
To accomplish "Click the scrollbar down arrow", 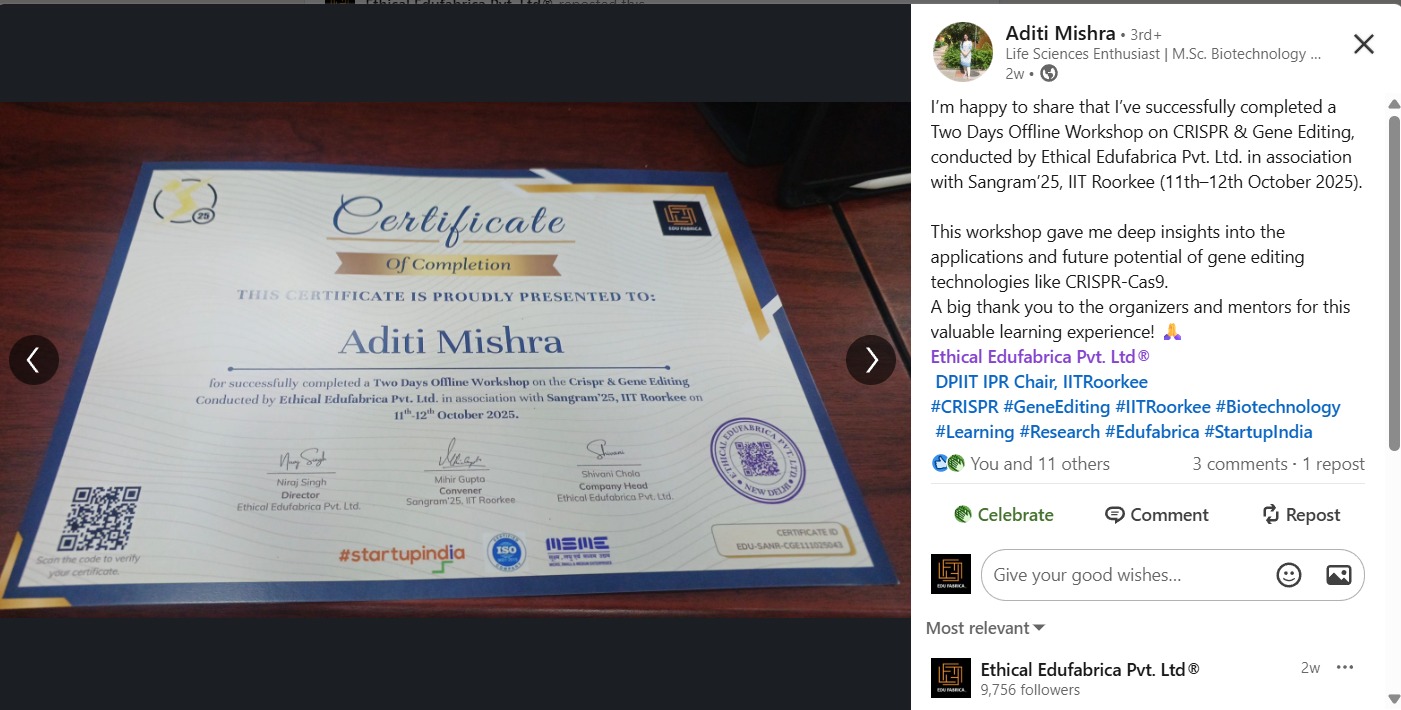I will [1394, 699].
